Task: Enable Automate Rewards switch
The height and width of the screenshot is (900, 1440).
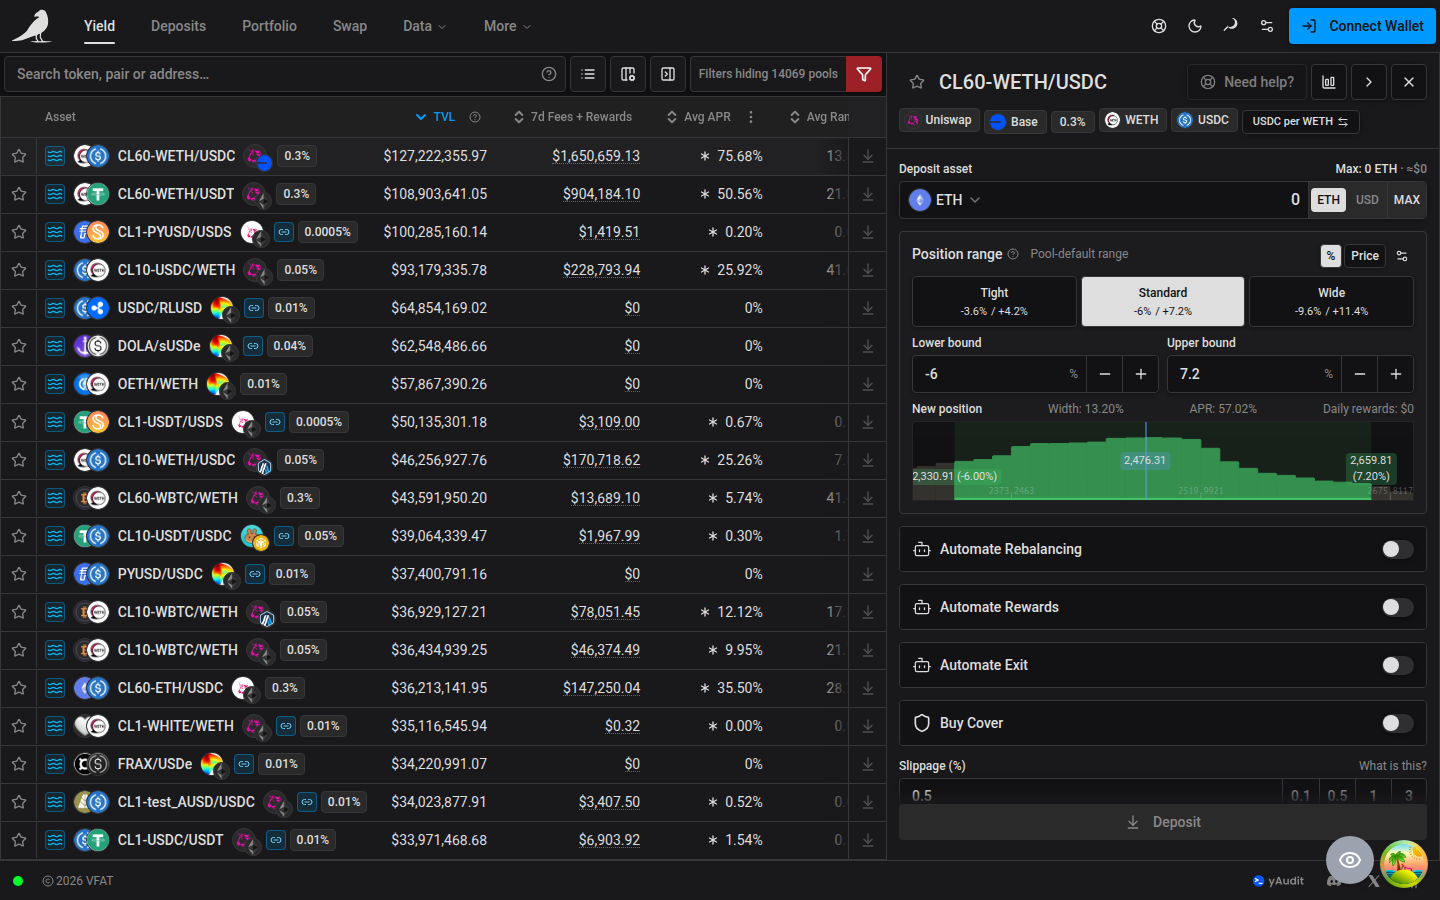Action: tap(1397, 607)
